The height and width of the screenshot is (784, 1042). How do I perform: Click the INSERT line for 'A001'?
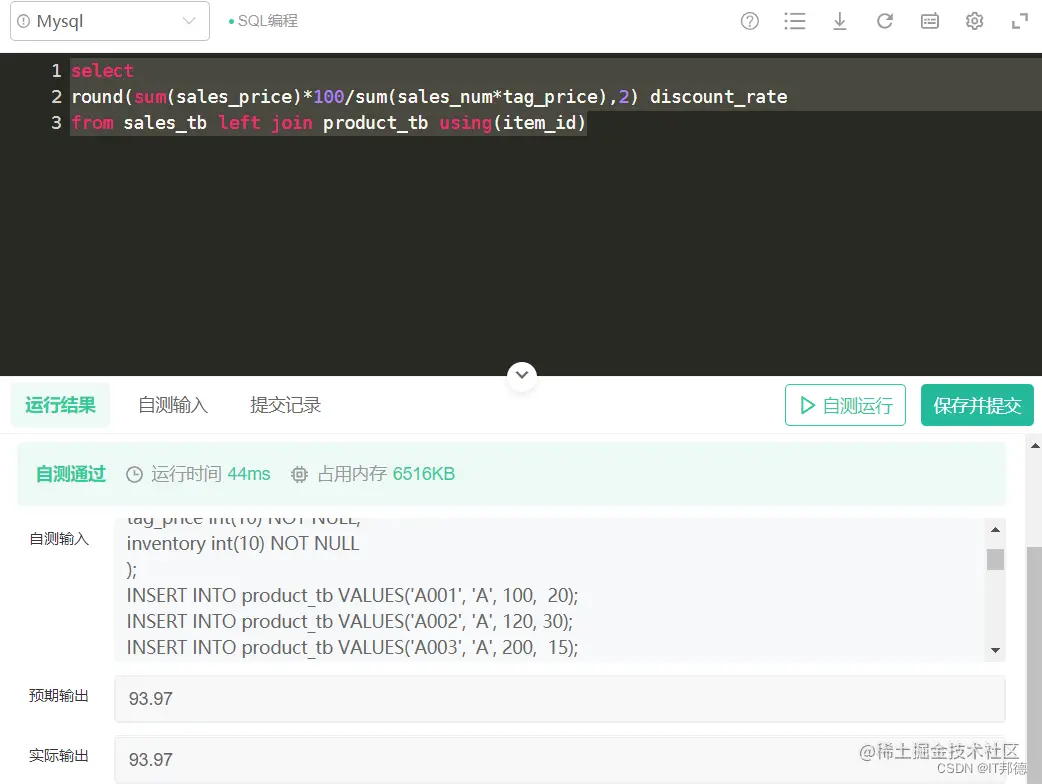(352, 595)
